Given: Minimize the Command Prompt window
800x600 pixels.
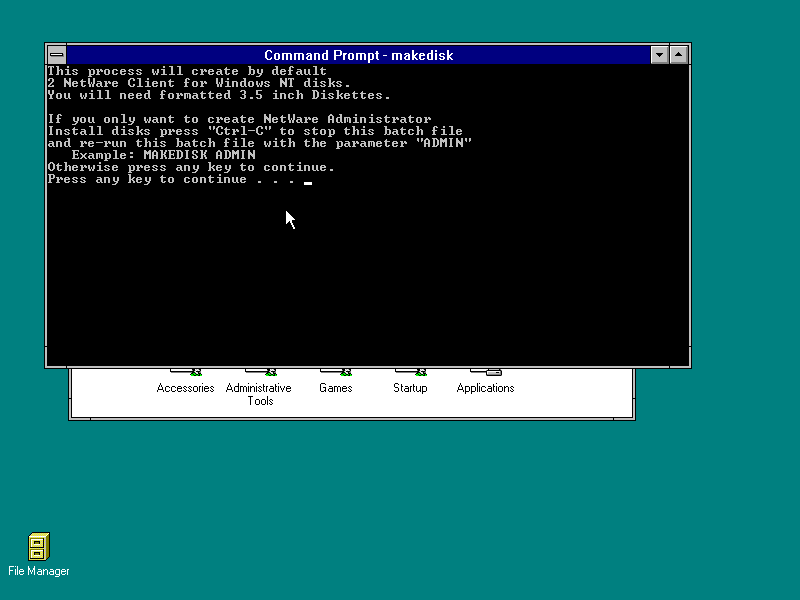Looking at the screenshot, I should point(659,55).
